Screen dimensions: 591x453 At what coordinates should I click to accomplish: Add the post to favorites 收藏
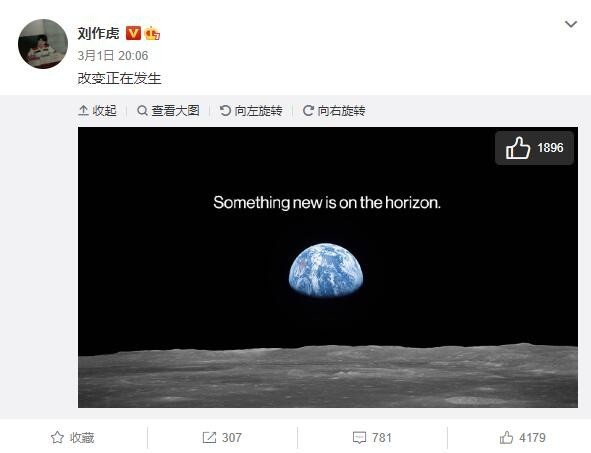pos(72,438)
